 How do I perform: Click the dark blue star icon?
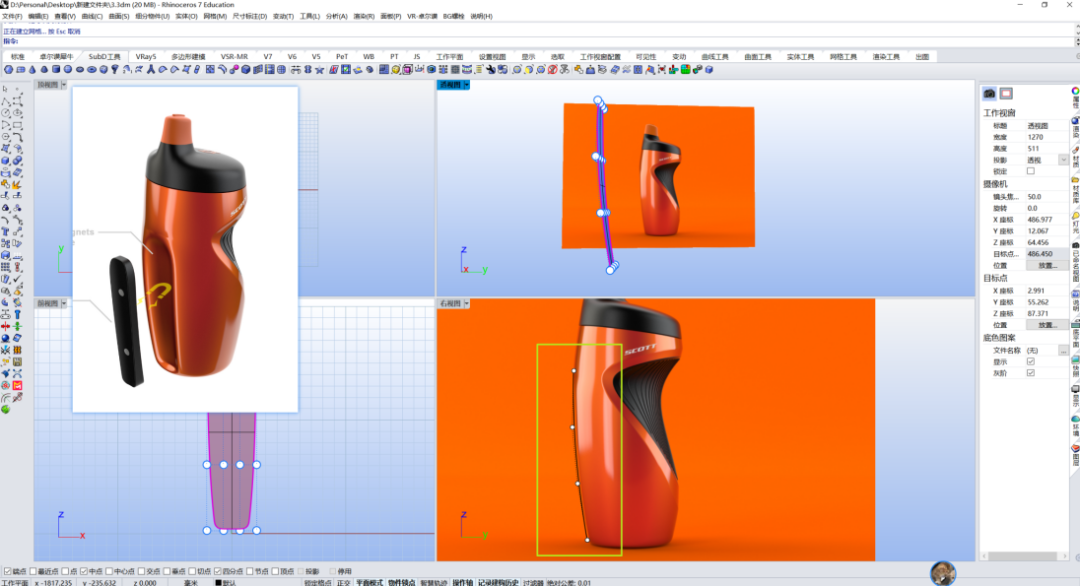(320, 70)
